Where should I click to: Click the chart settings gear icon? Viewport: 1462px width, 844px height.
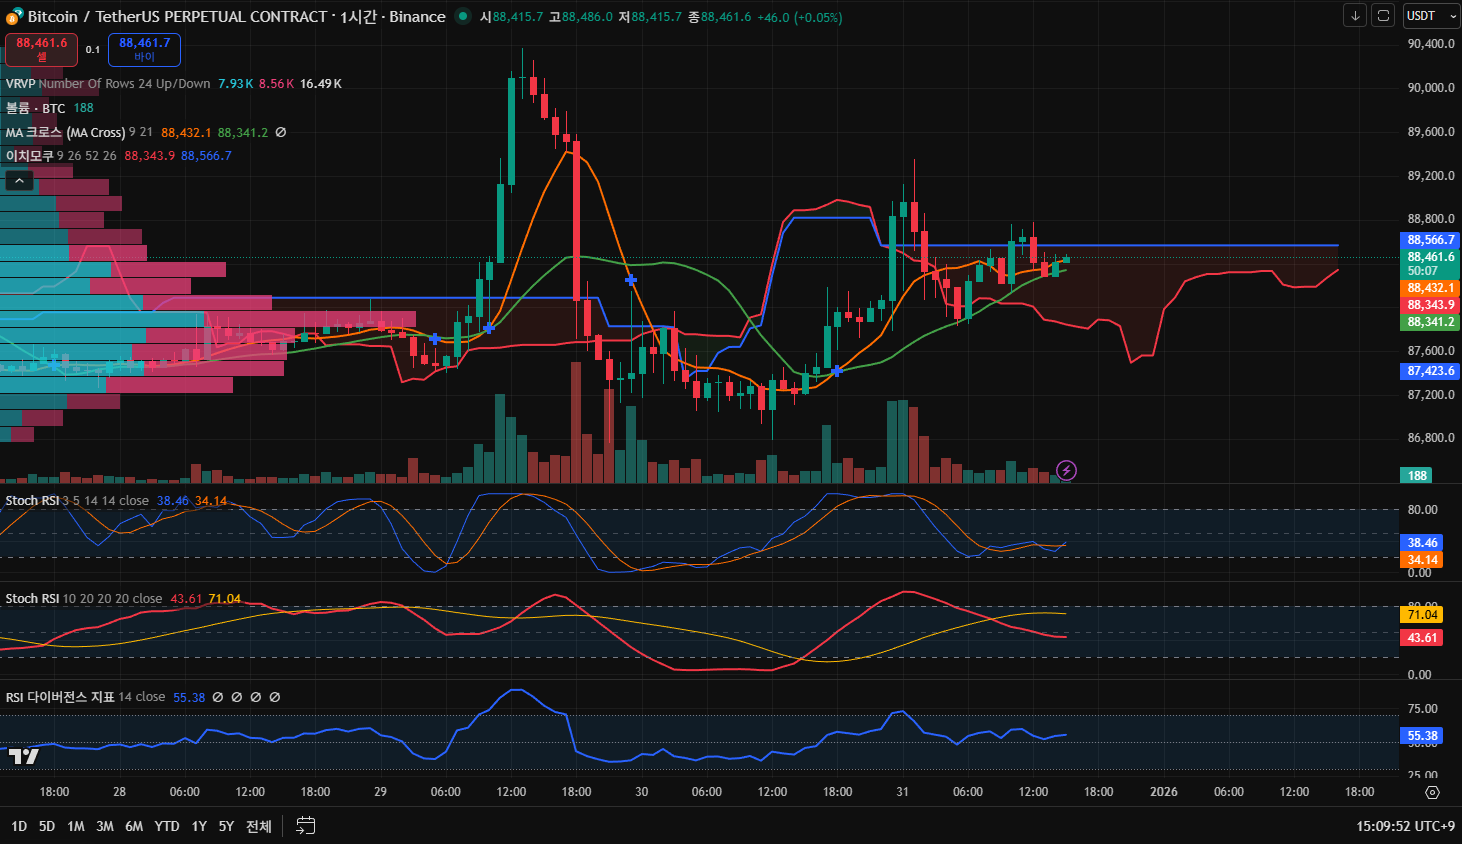pos(1432,792)
